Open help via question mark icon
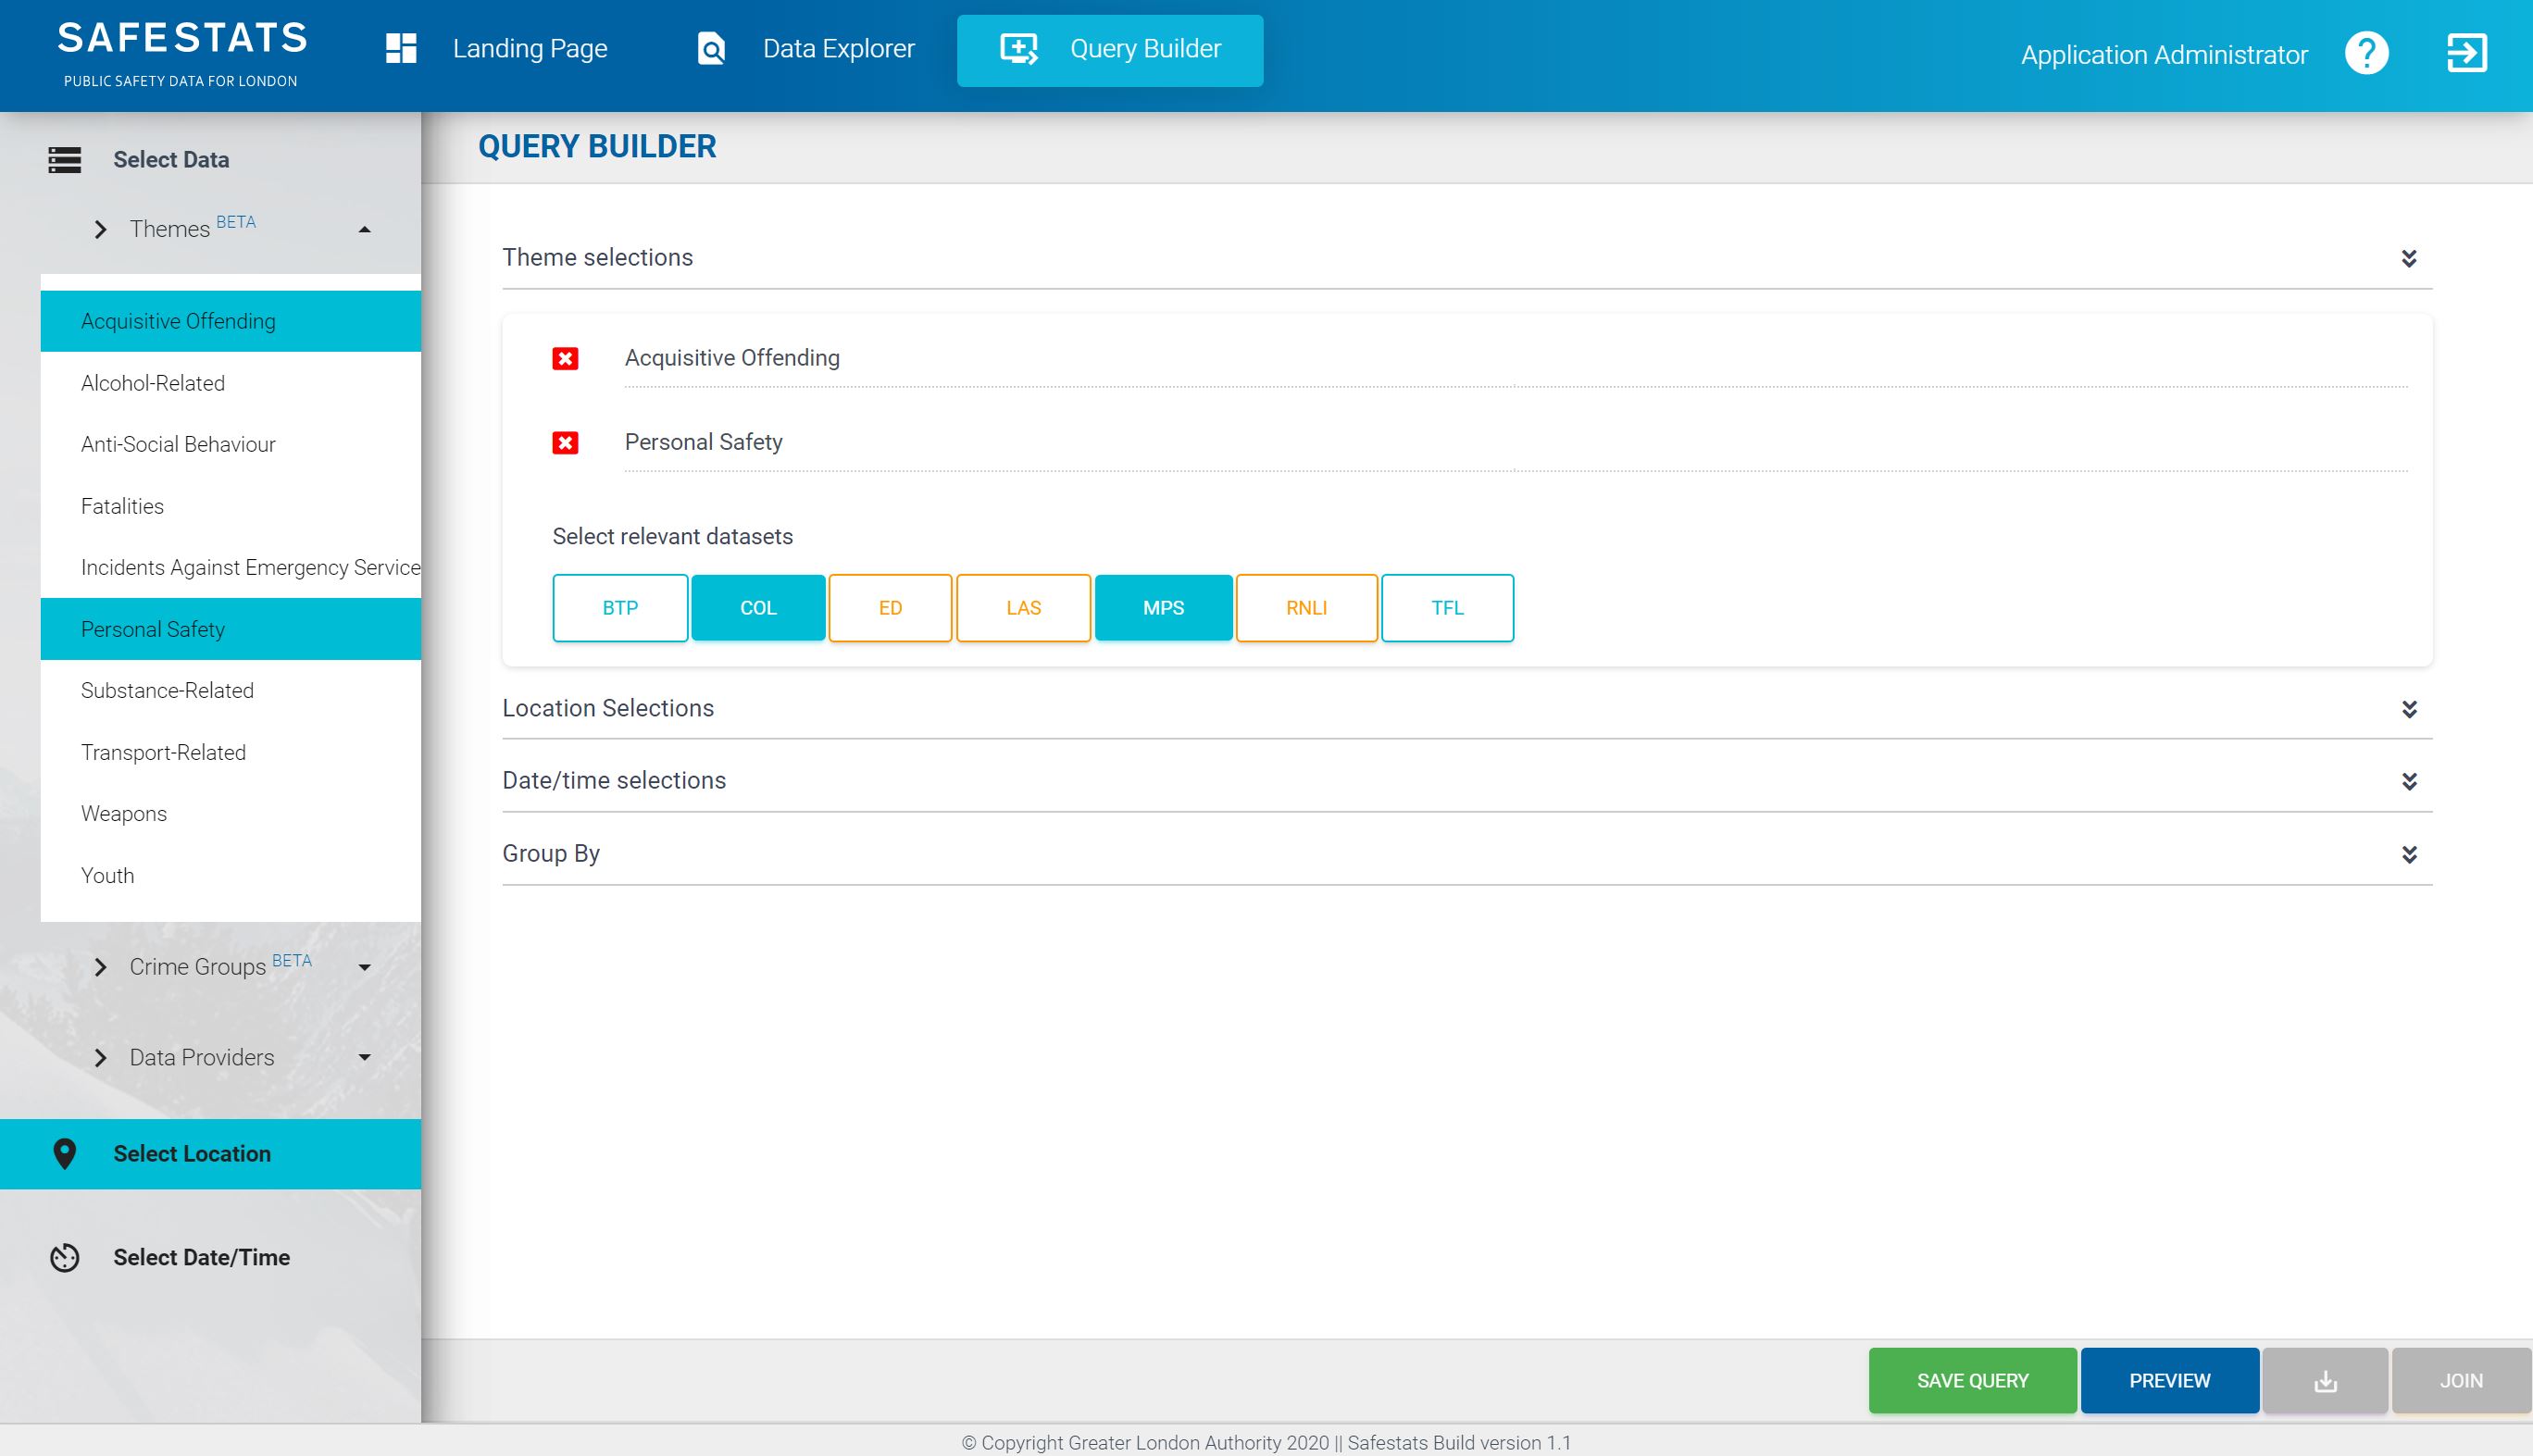Viewport: 2533px width, 1456px height. tap(2366, 53)
